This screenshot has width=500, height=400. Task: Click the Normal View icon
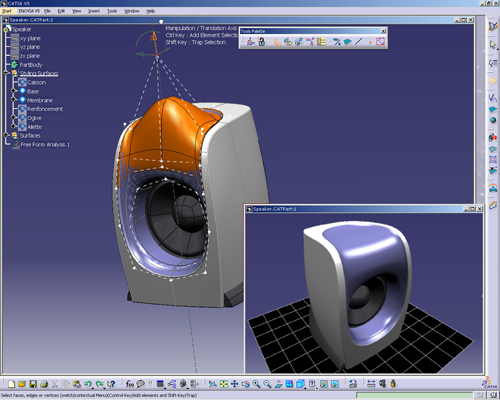pos(278,384)
